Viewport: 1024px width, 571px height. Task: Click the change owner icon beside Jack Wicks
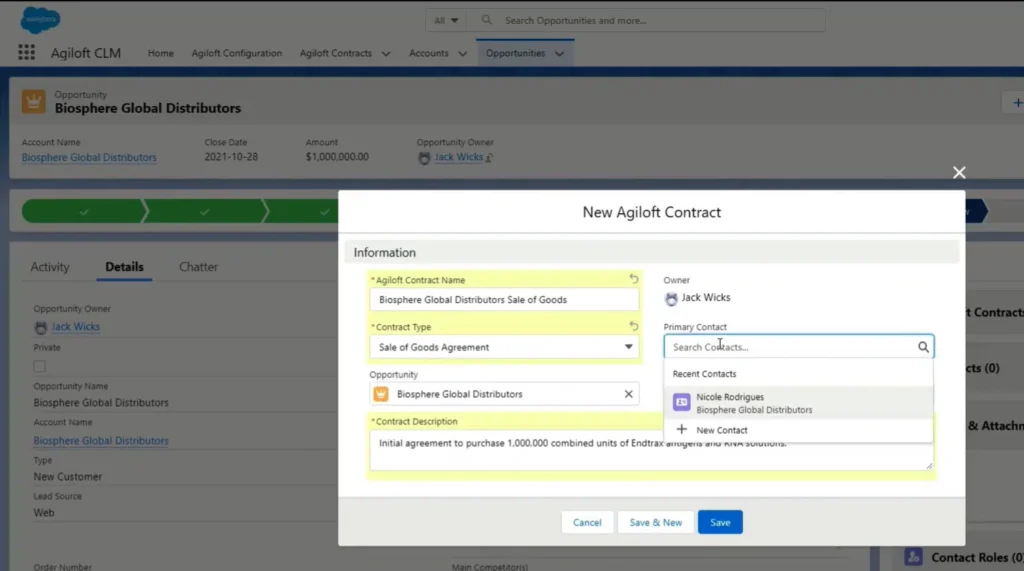(489, 157)
